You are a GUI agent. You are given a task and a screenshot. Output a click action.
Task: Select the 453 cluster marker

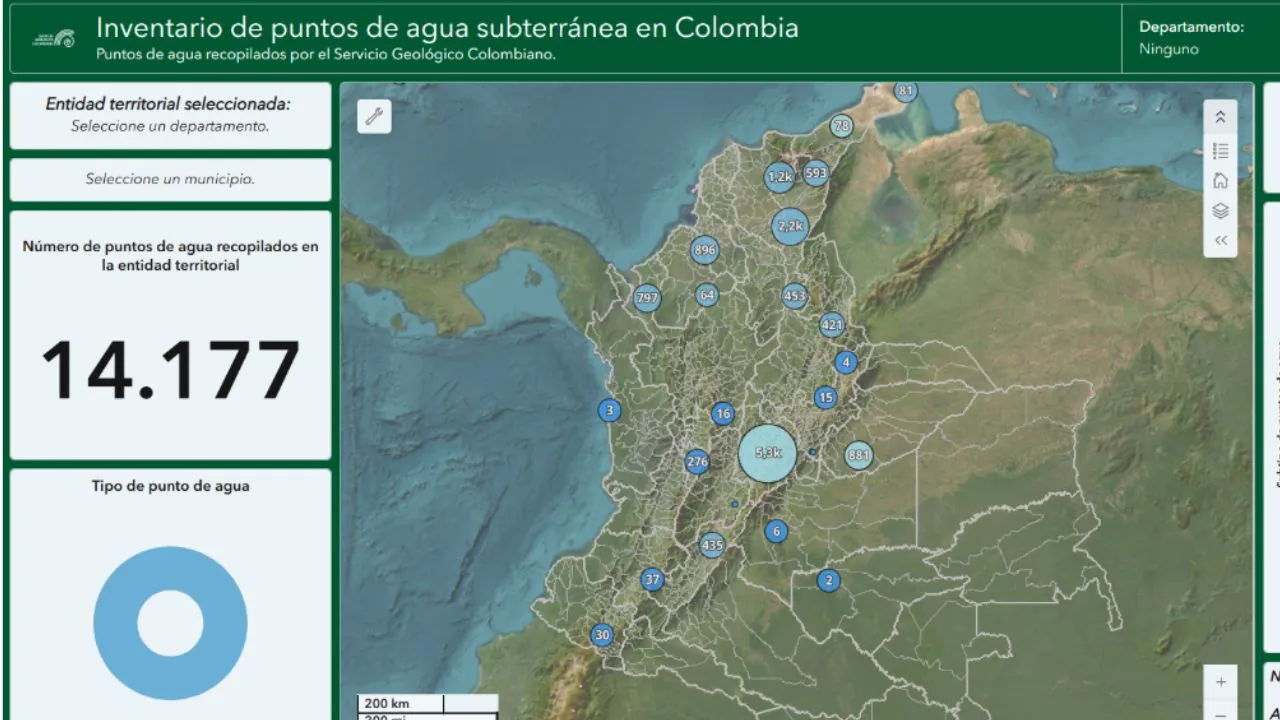(x=795, y=296)
